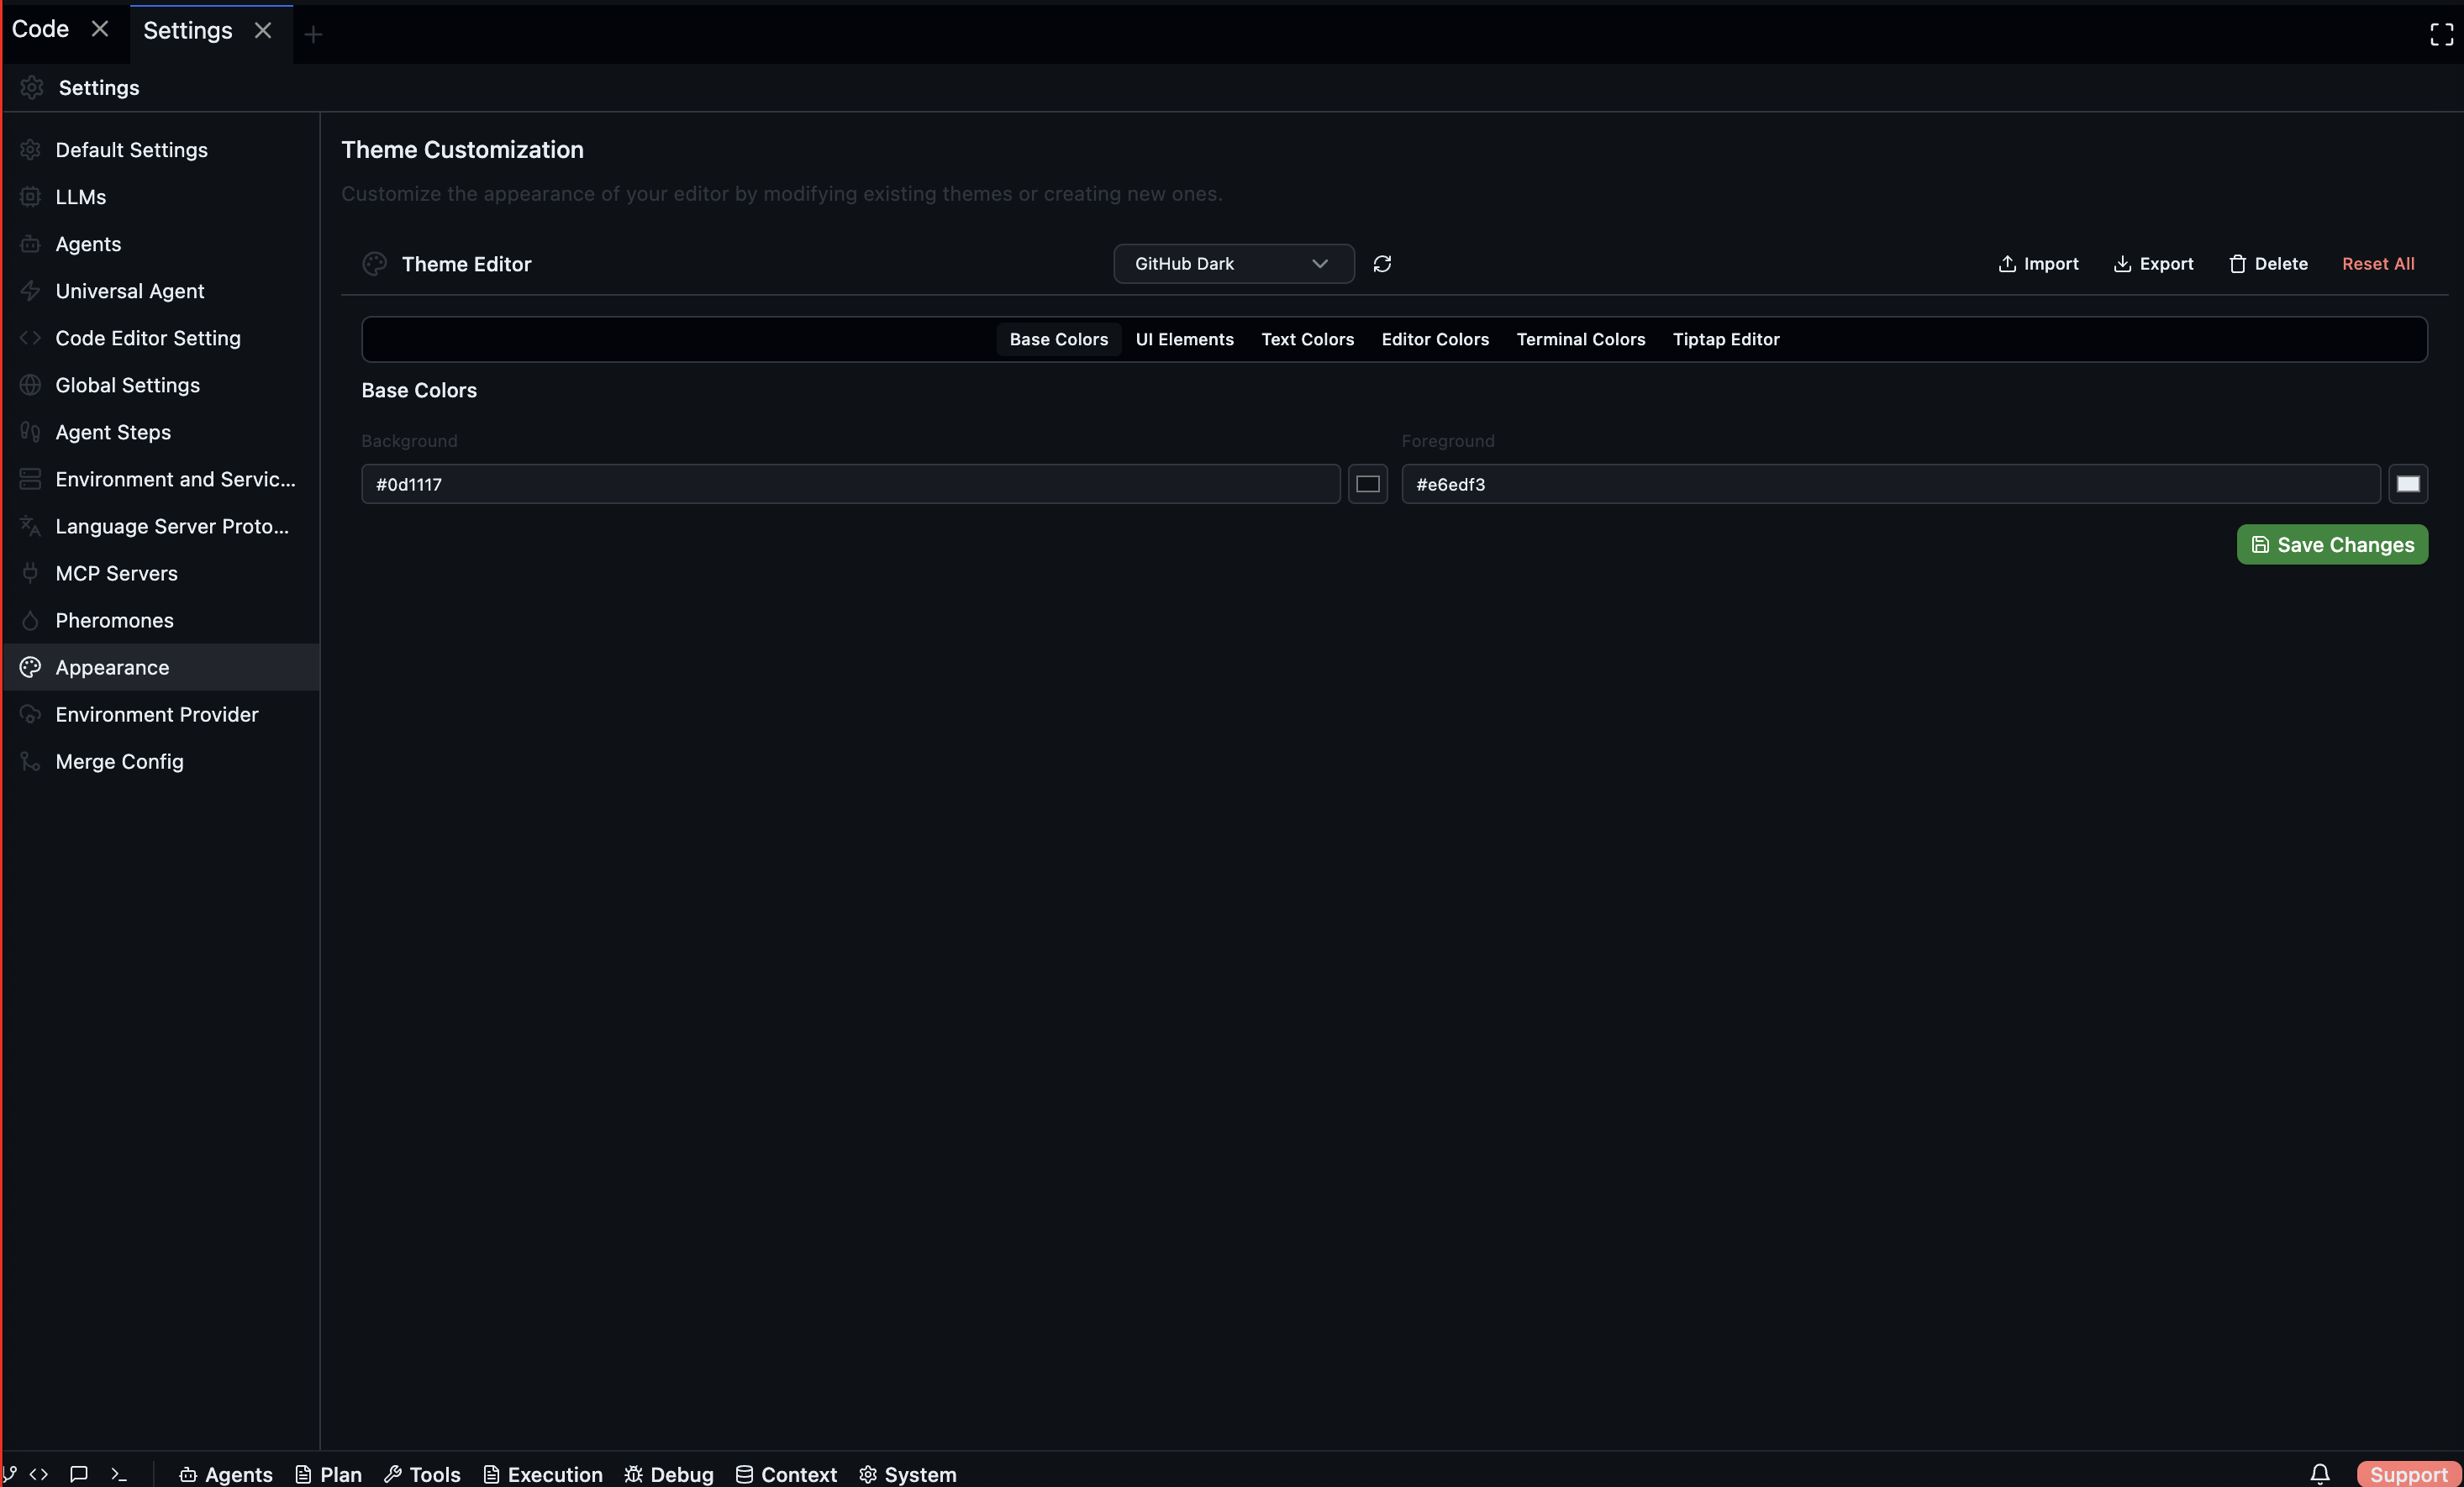This screenshot has width=2464, height=1487.
Task: Switch to the UI Elements tab
Action: point(1184,339)
